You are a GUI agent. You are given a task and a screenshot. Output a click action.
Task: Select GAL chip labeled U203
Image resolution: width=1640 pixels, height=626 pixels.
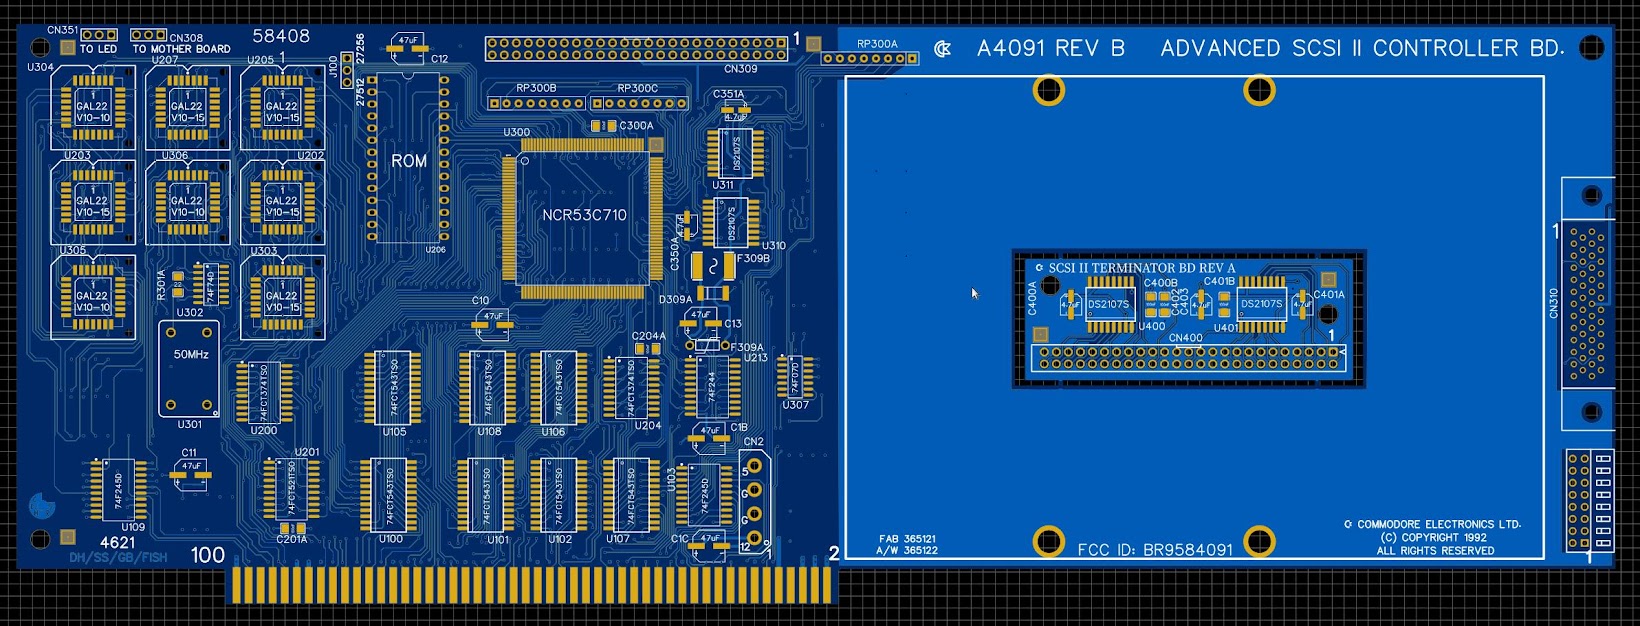click(92, 204)
